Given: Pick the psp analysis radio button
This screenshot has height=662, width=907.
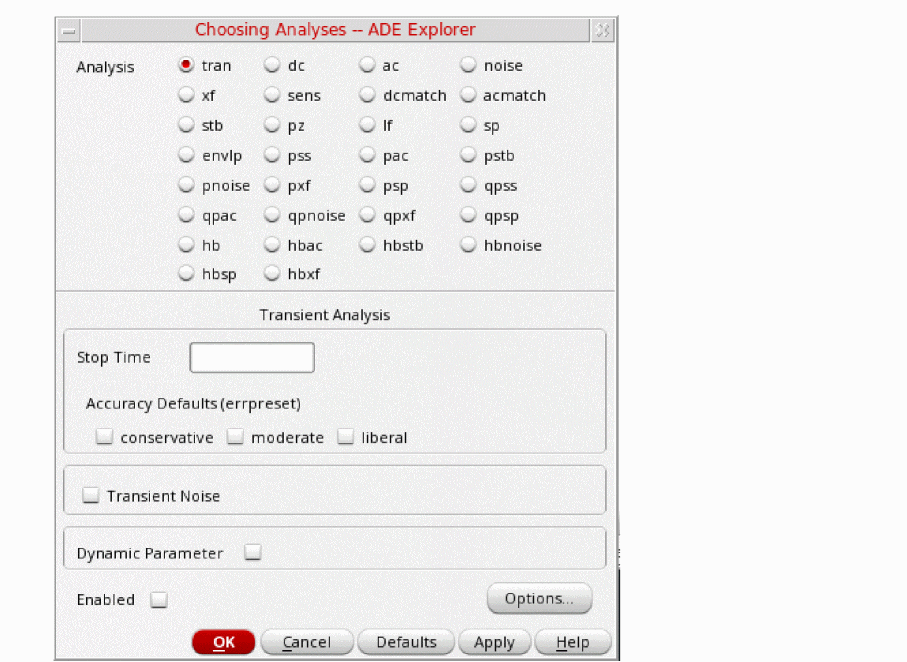Looking at the screenshot, I should [x=367, y=185].
